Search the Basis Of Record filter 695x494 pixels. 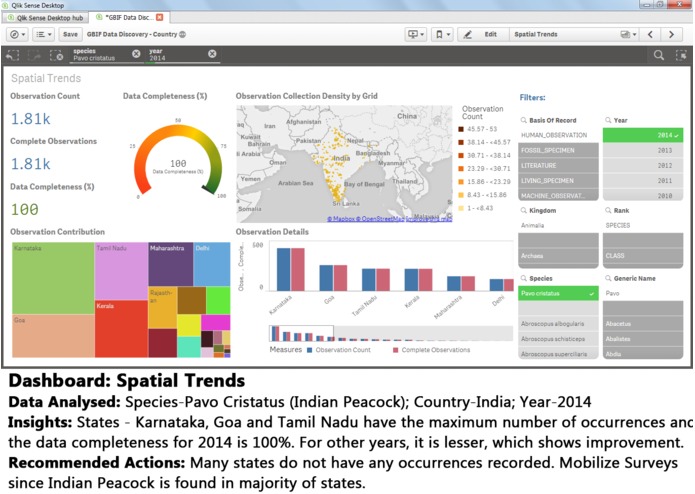pos(523,120)
